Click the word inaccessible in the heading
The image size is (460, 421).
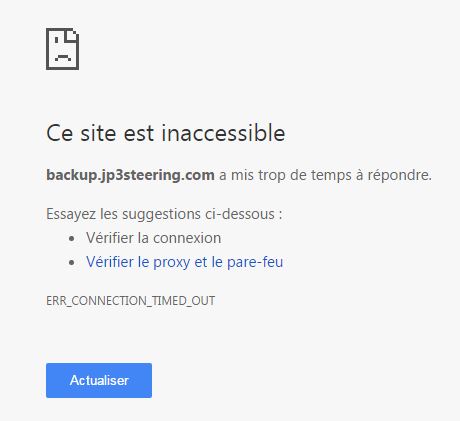(223, 133)
